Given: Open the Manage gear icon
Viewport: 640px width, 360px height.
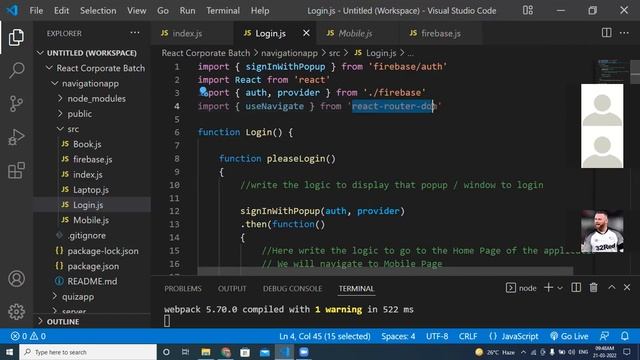Looking at the screenshot, I should pyautogui.click(x=16, y=311).
